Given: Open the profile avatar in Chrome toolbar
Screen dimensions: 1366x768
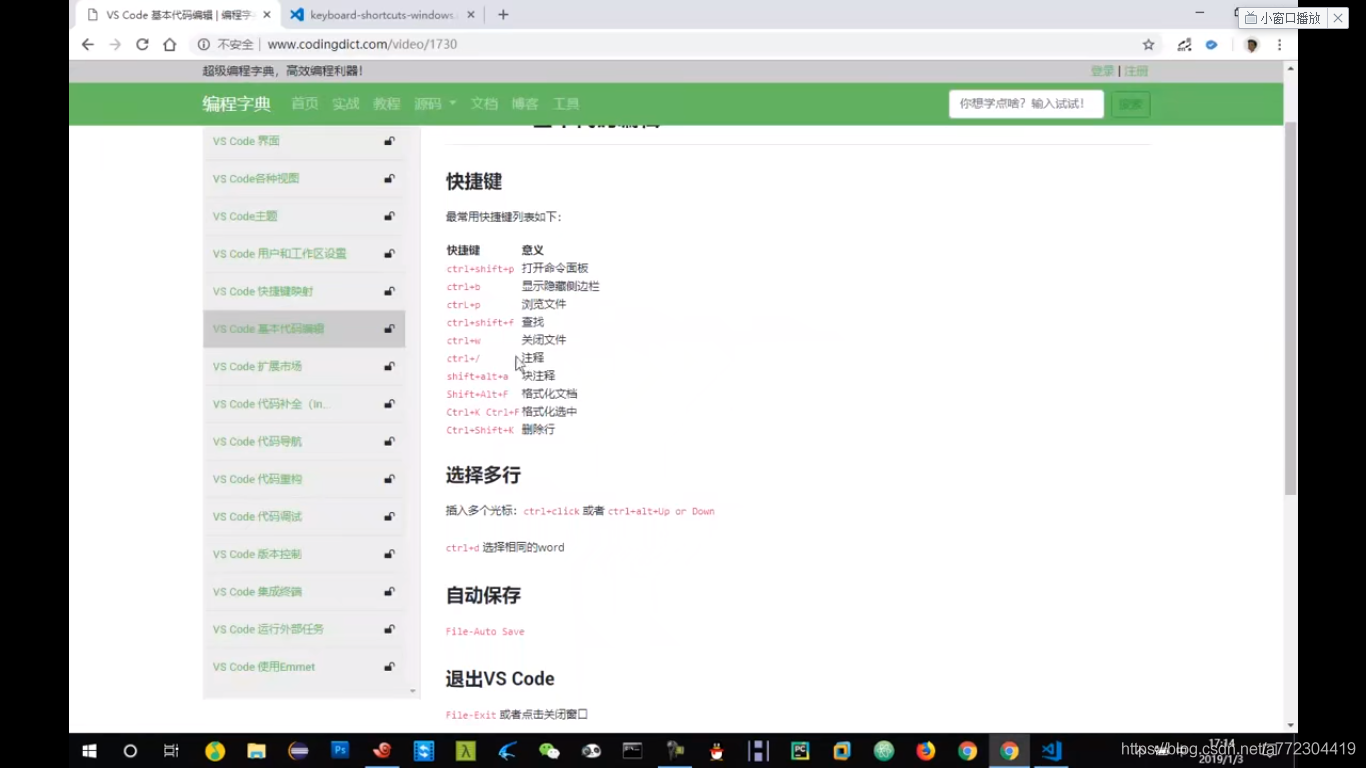Looking at the screenshot, I should [x=1251, y=44].
